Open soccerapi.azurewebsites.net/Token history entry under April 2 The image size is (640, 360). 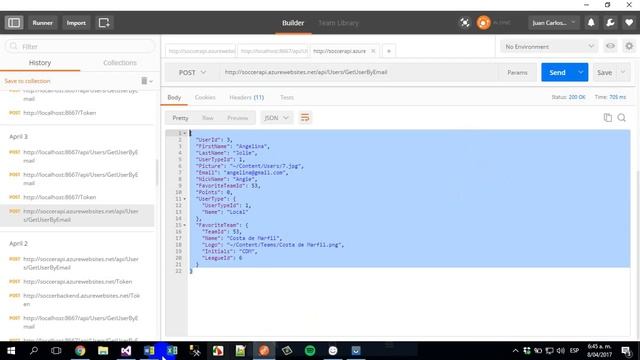click(78, 282)
